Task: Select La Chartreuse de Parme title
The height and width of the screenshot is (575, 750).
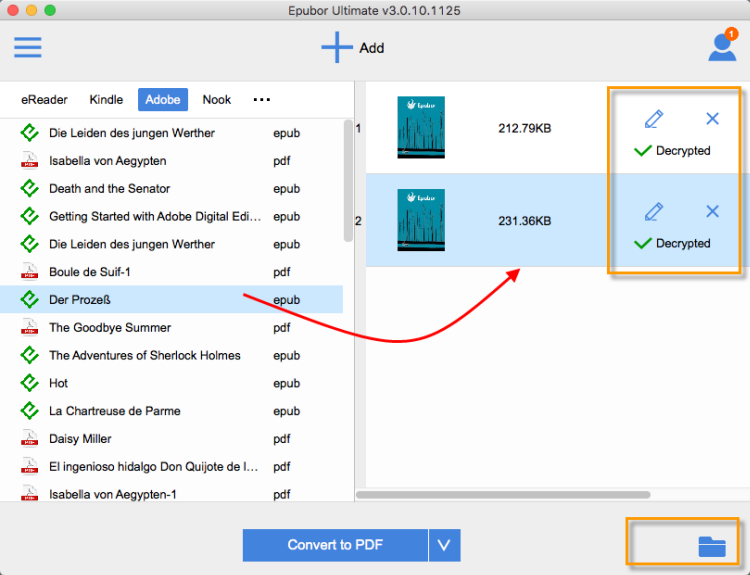Action: pos(115,410)
